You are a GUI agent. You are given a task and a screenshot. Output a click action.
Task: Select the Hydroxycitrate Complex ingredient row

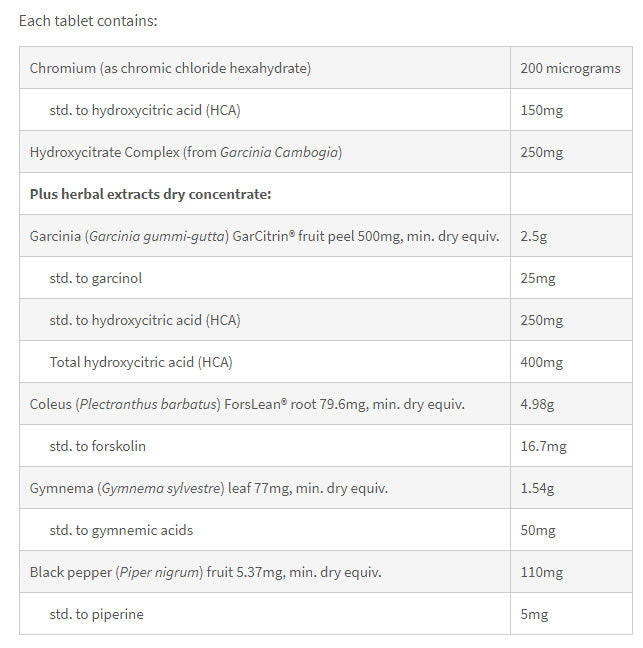point(186,152)
